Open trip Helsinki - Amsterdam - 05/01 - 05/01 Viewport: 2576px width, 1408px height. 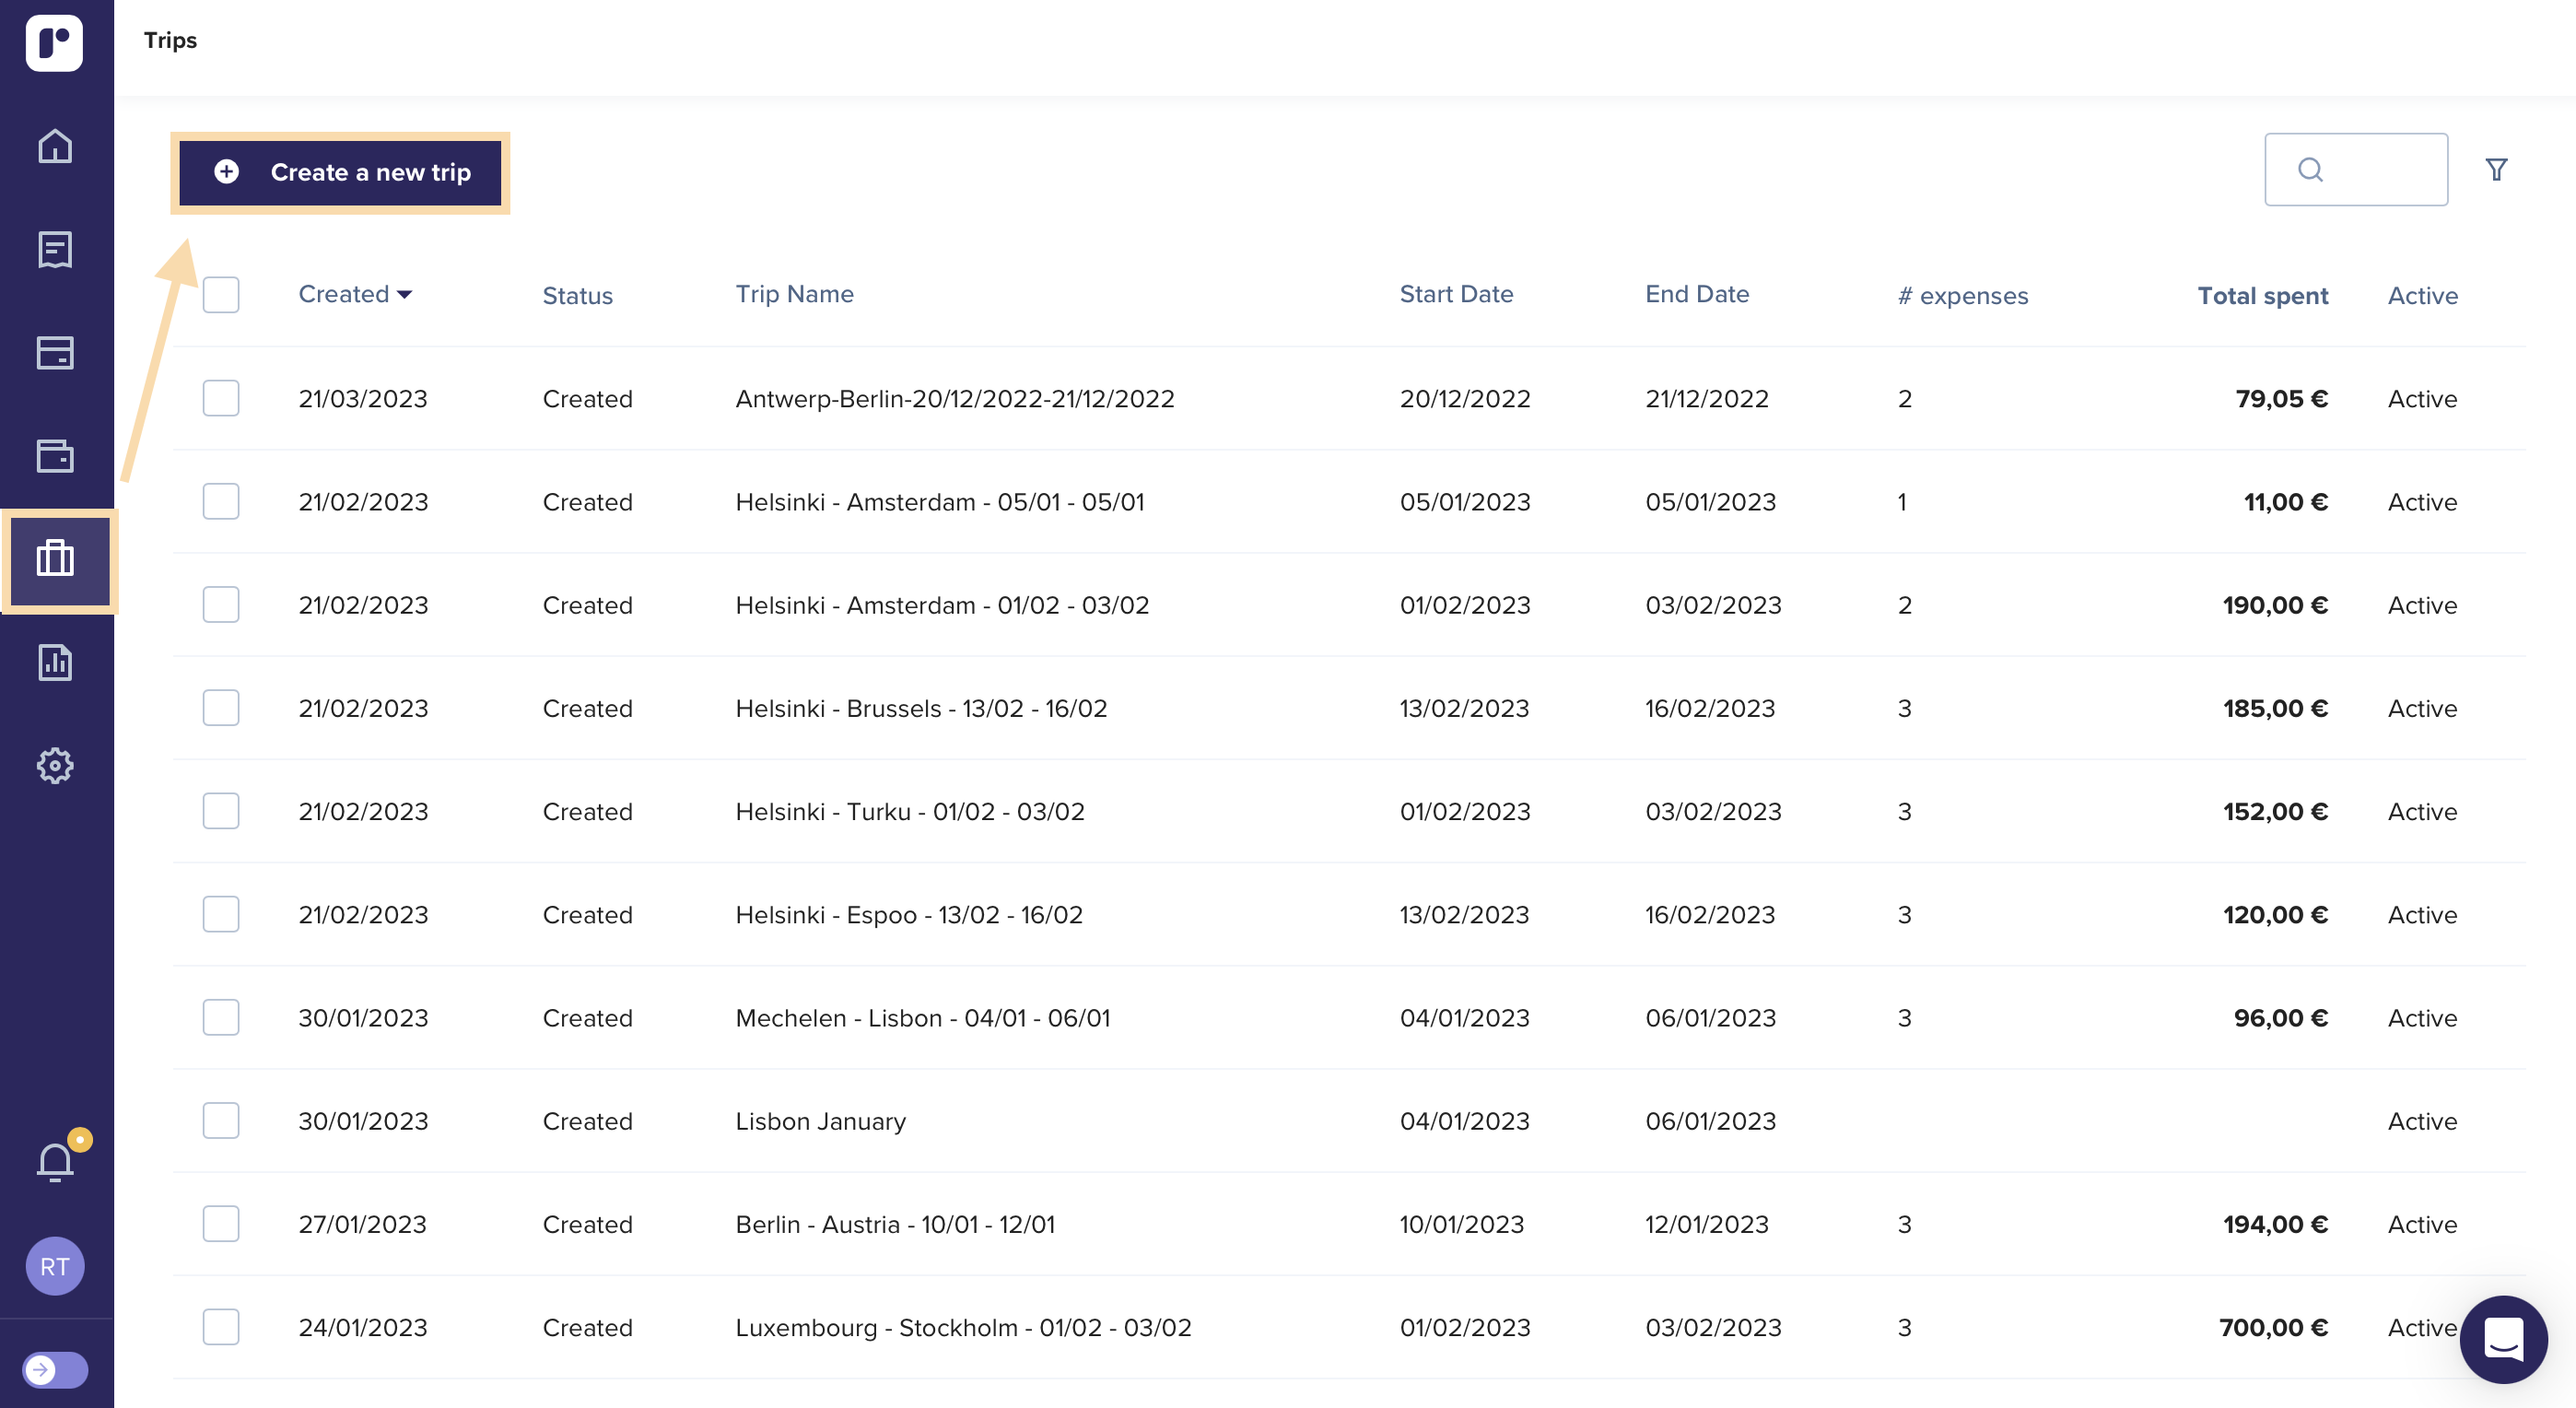[x=940, y=501]
